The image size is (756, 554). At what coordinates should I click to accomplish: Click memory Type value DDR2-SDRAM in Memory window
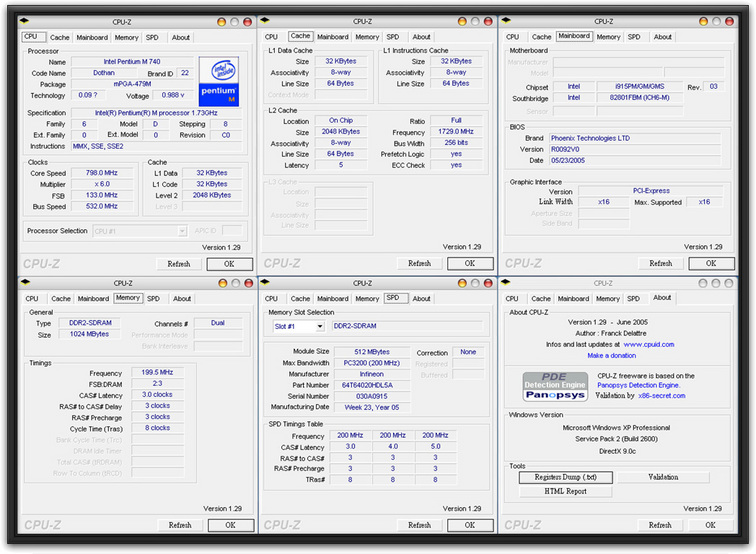(x=90, y=323)
